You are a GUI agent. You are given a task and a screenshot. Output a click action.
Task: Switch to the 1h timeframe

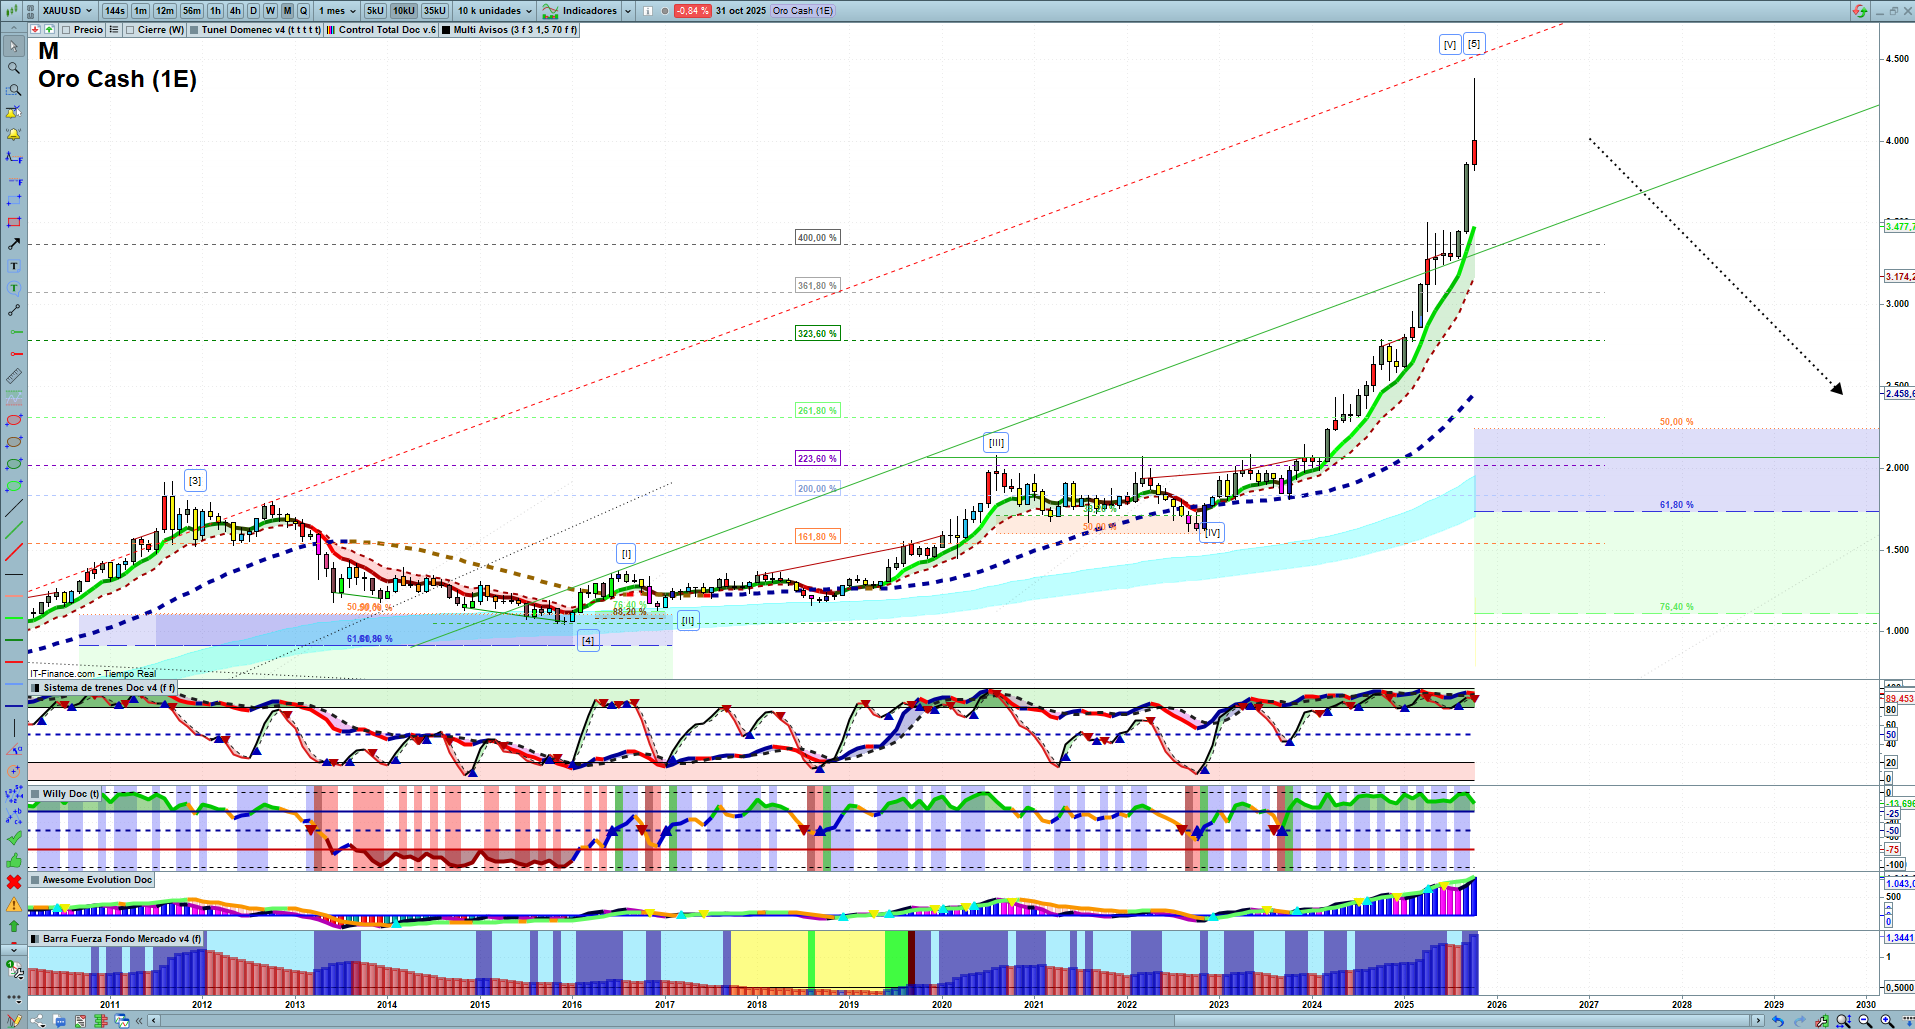coord(216,11)
